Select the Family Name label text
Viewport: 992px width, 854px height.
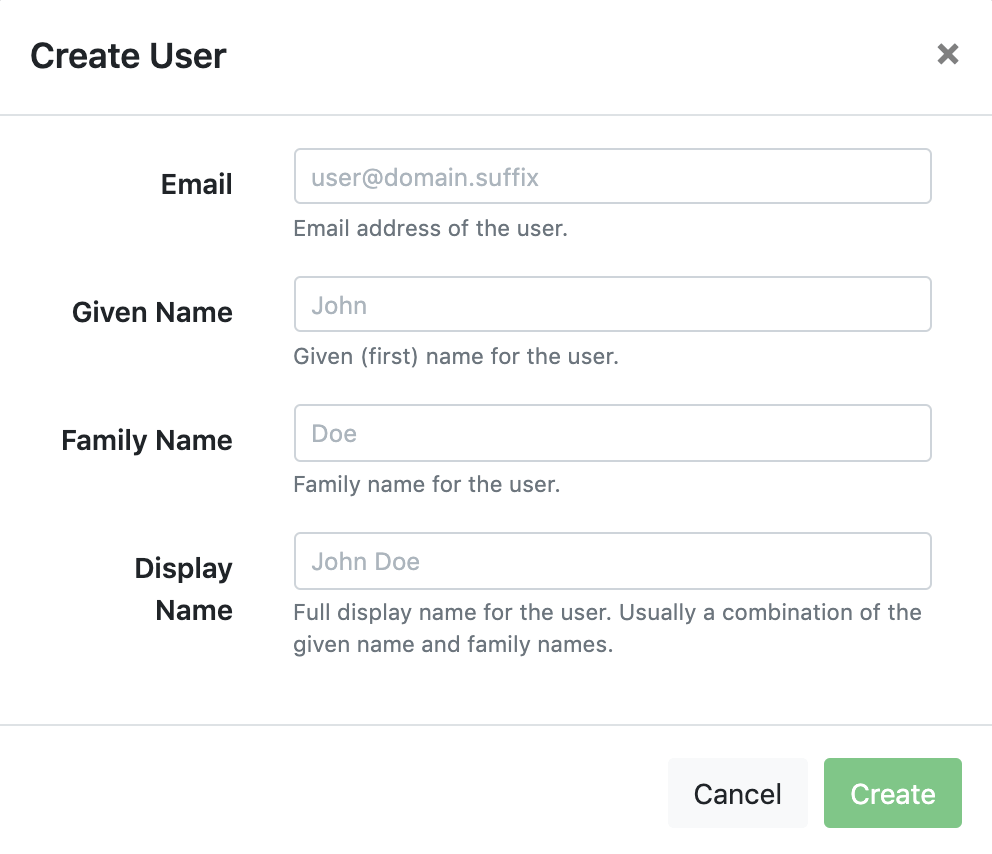pyautogui.click(x=147, y=440)
